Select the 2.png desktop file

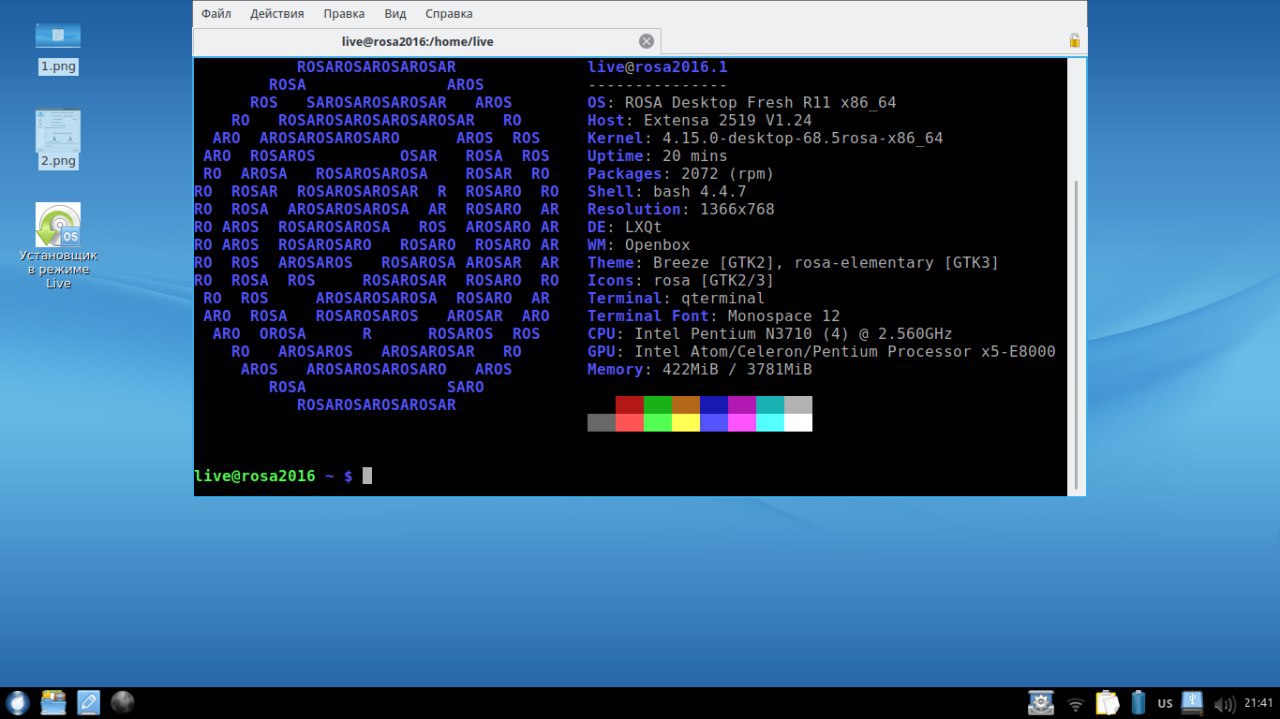pos(58,140)
